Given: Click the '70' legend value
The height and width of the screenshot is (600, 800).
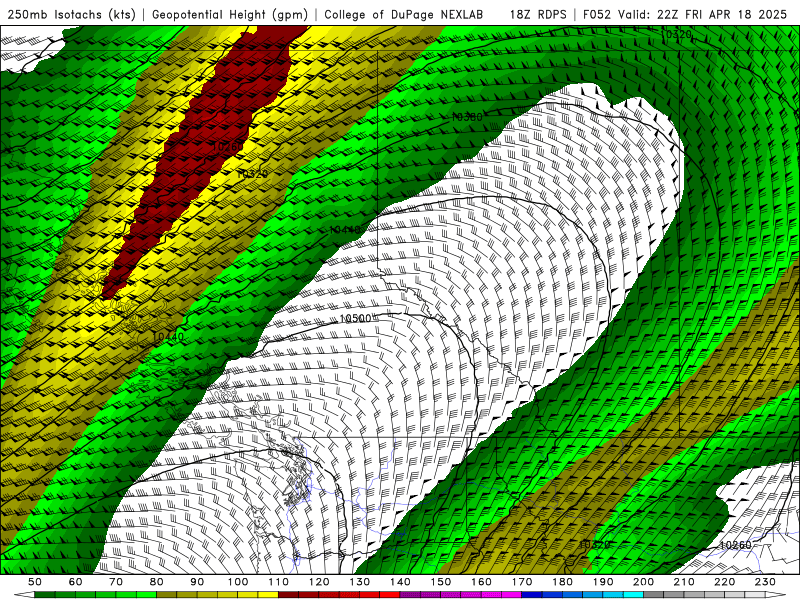Looking at the screenshot, I should [116, 582].
